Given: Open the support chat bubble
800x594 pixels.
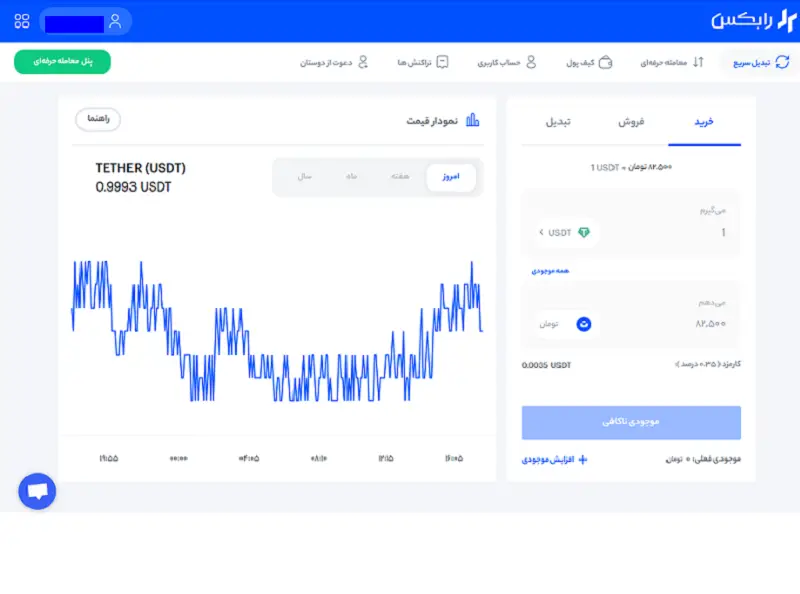Looking at the screenshot, I should click(37, 491).
